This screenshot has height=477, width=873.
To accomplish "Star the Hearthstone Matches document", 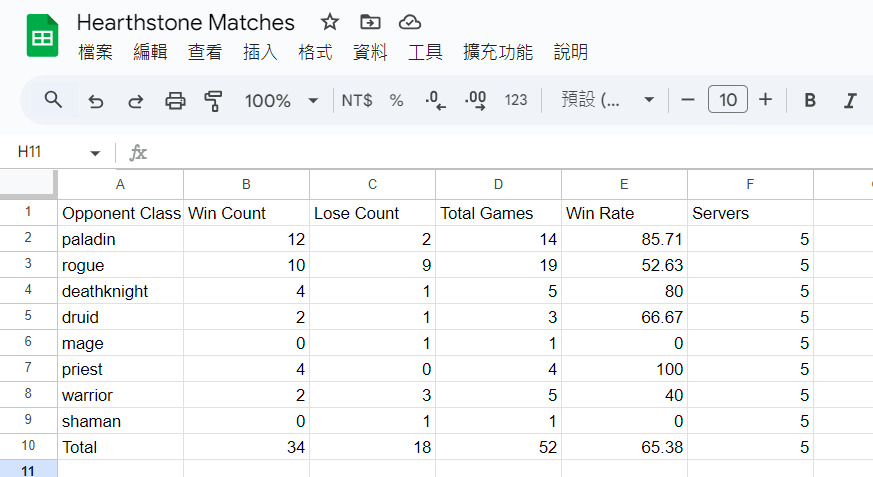I will (330, 22).
